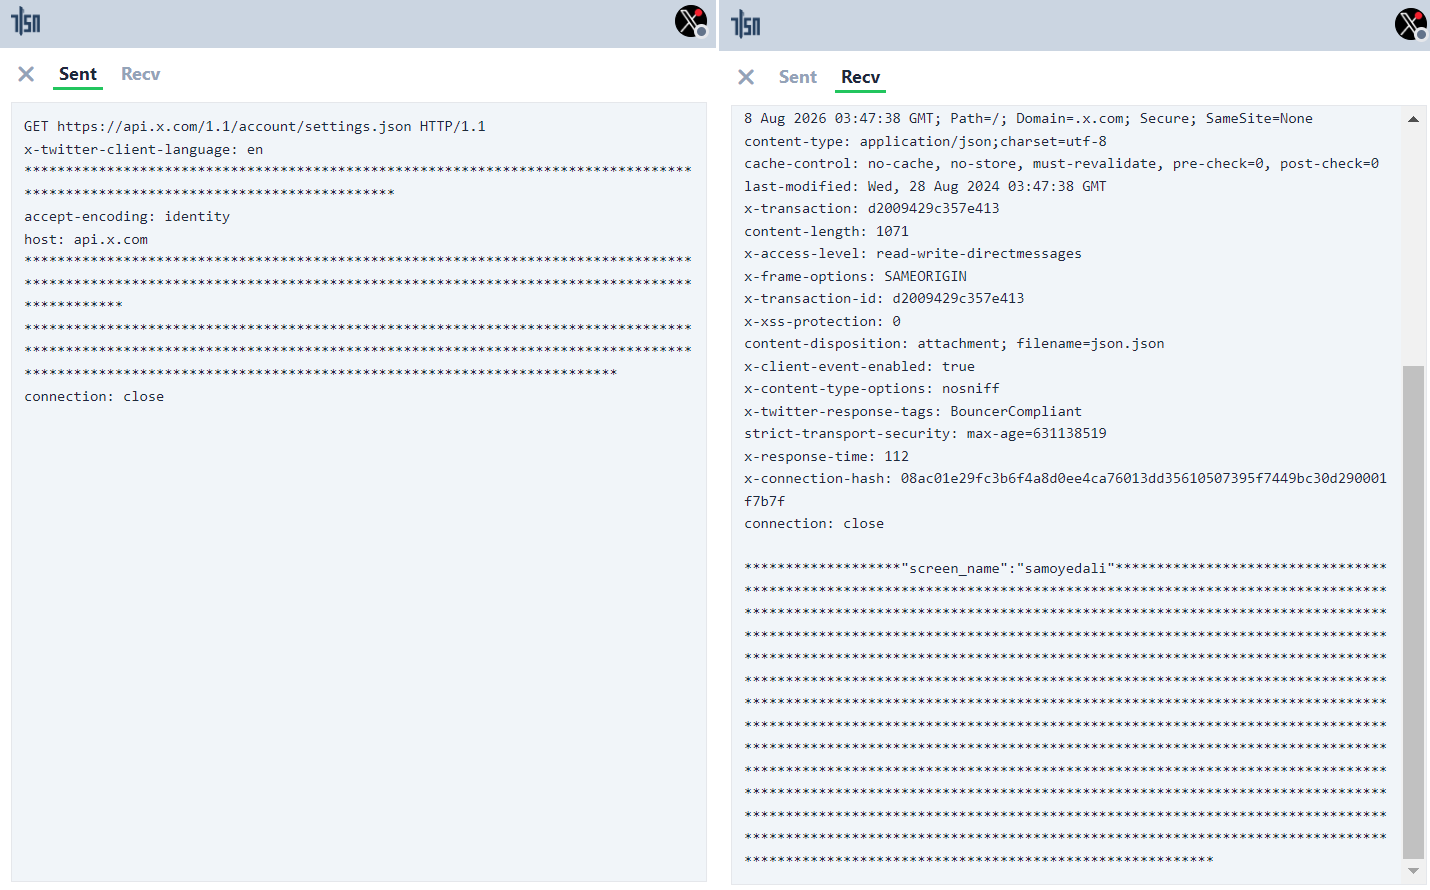The width and height of the screenshot is (1430, 890).
Task: Click the TLSN logo above the response headers panel
Action: [746, 24]
